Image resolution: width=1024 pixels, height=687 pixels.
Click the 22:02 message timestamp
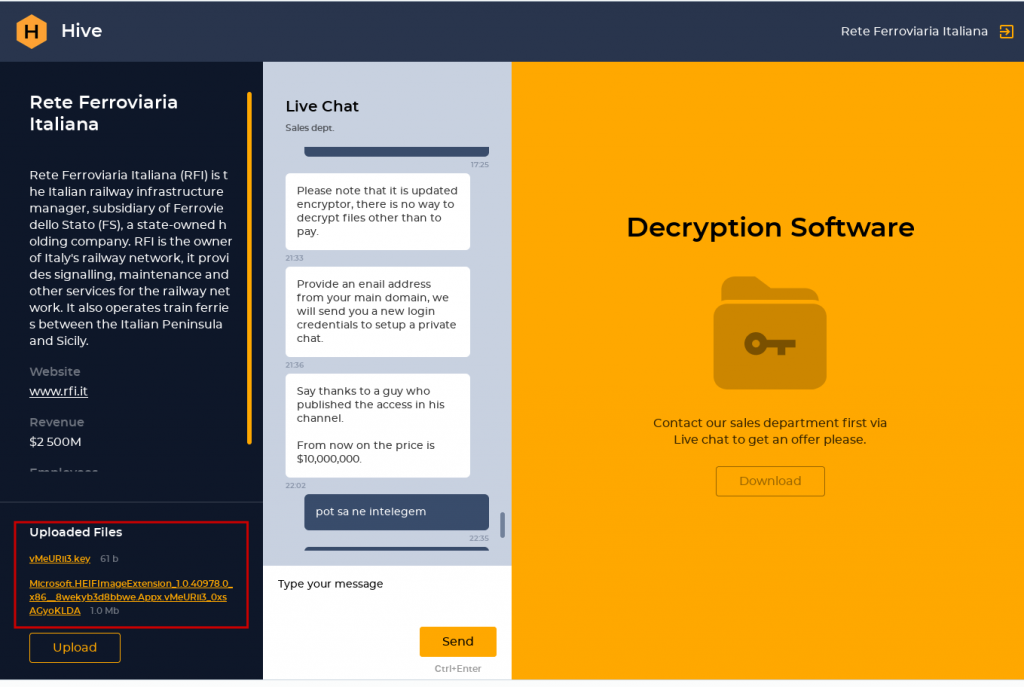click(295, 485)
